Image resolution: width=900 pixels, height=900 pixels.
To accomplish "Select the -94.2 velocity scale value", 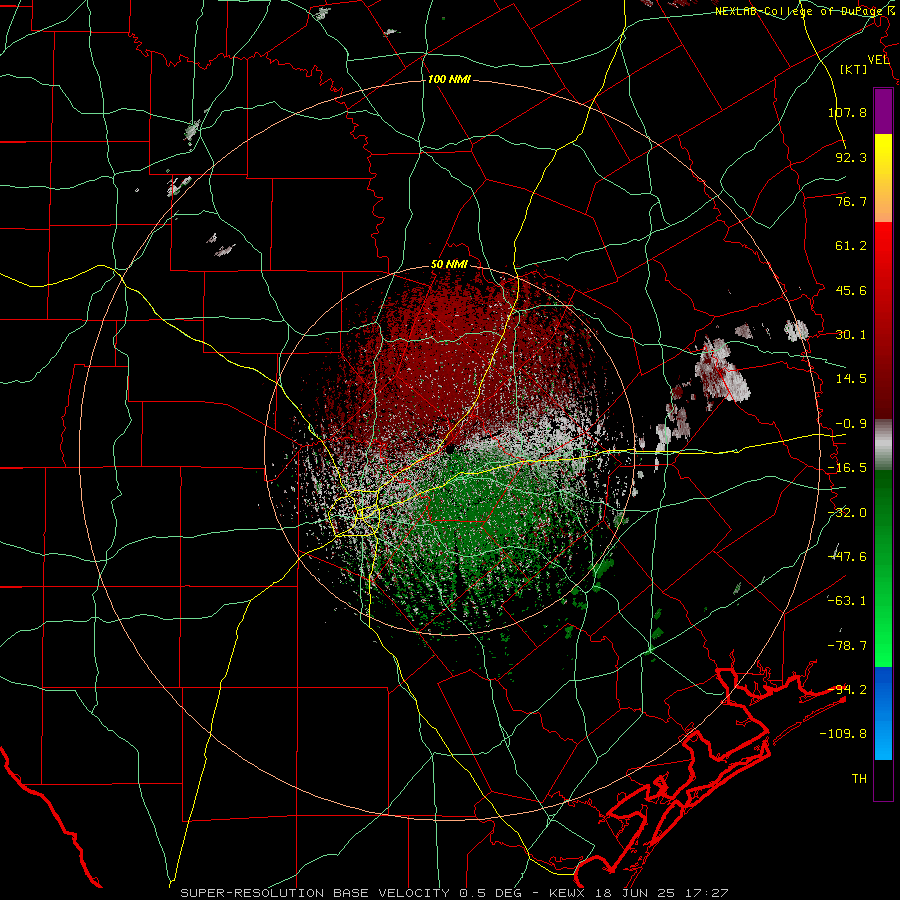I will [847, 690].
